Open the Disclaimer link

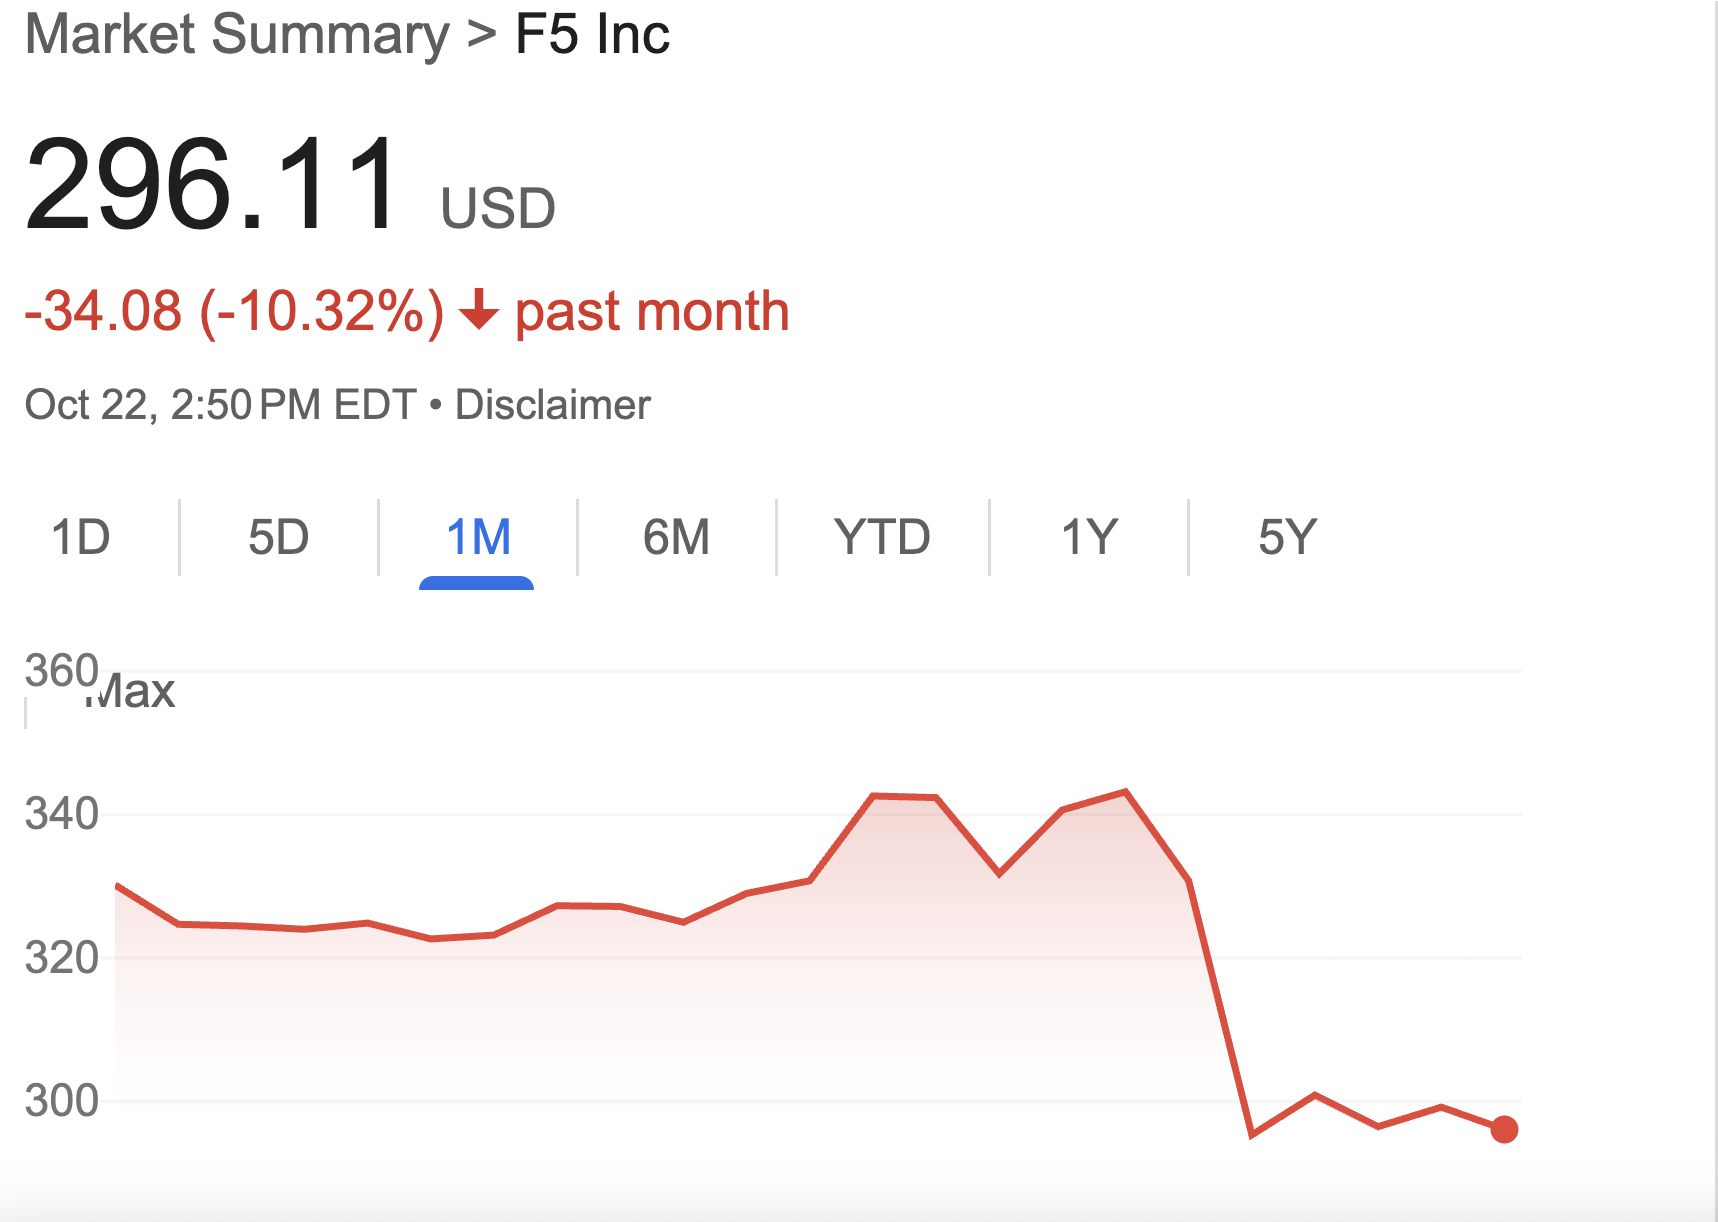[x=552, y=405]
